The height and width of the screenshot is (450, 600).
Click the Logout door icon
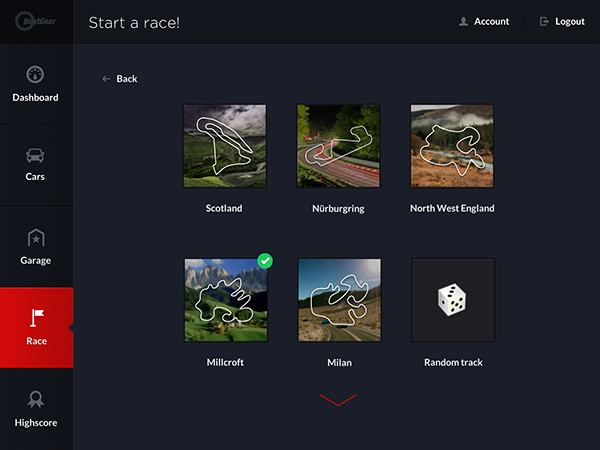click(x=544, y=21)
